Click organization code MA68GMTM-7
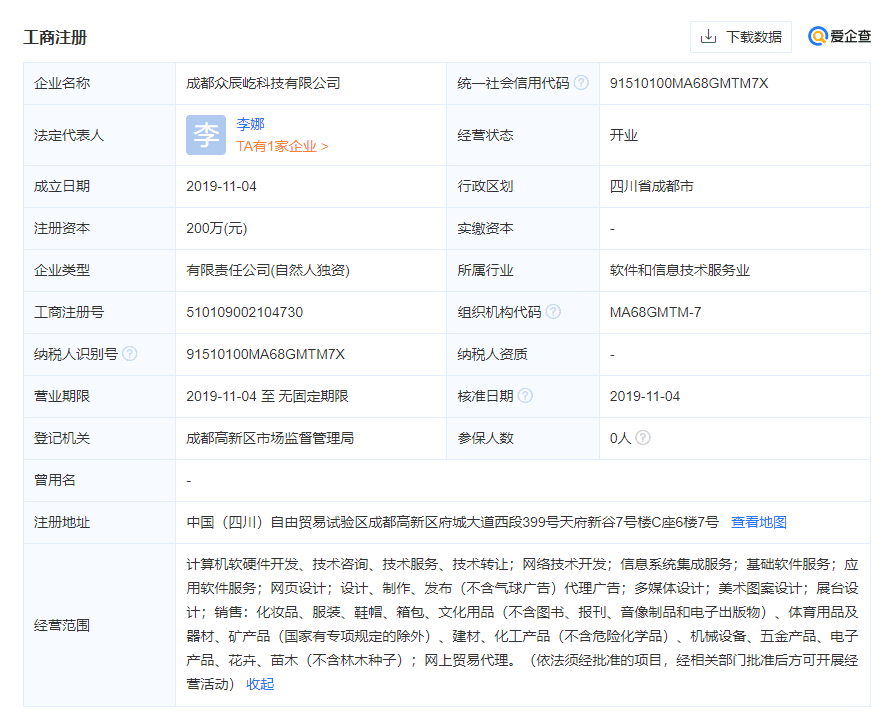 (655, 312)
